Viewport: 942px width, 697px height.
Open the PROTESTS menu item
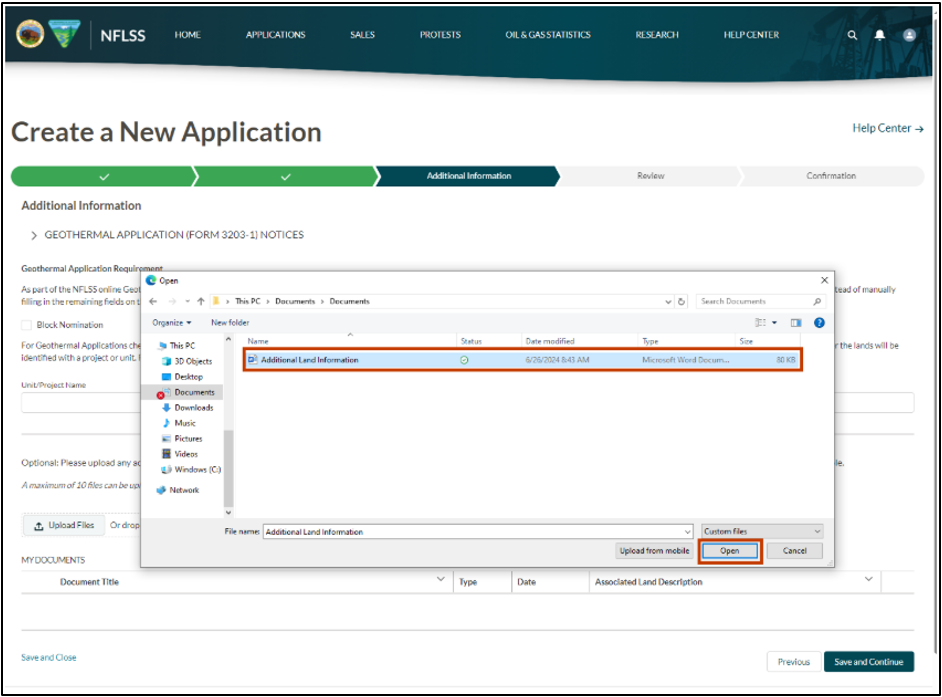click(x=440, y=35)
